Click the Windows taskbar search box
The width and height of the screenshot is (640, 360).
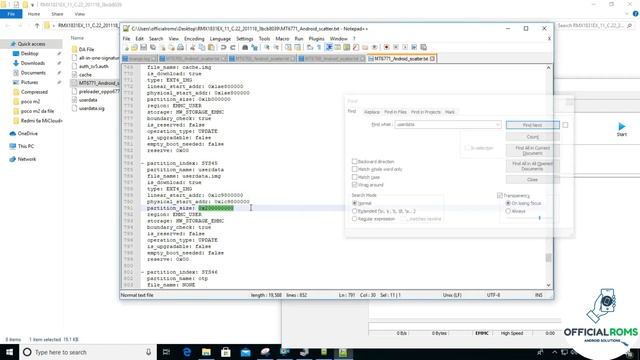point(88,352)
